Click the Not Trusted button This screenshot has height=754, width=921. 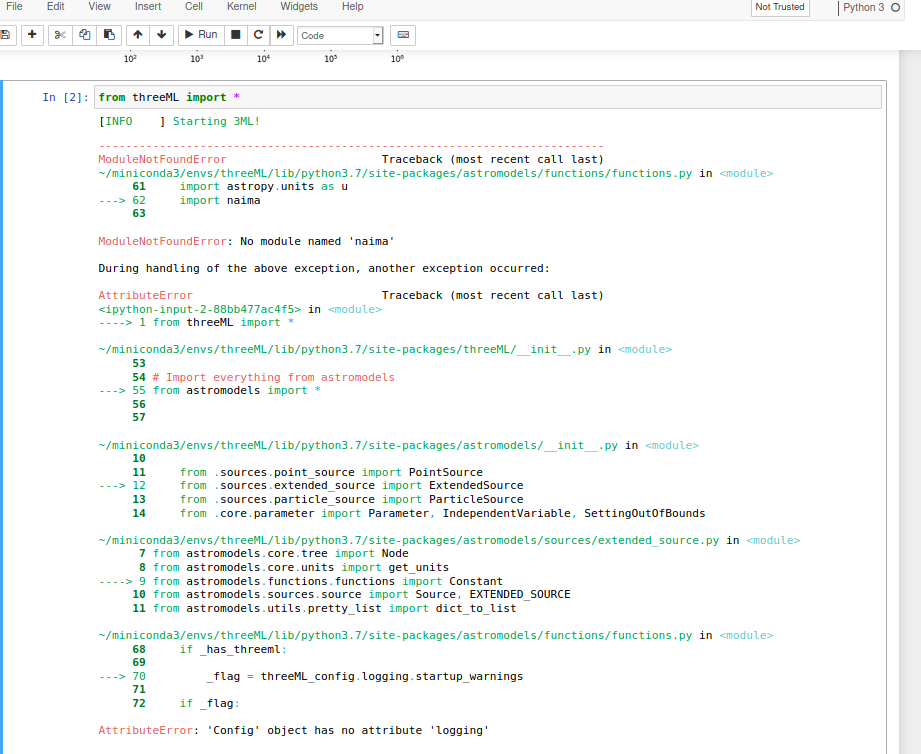point(780,8)
